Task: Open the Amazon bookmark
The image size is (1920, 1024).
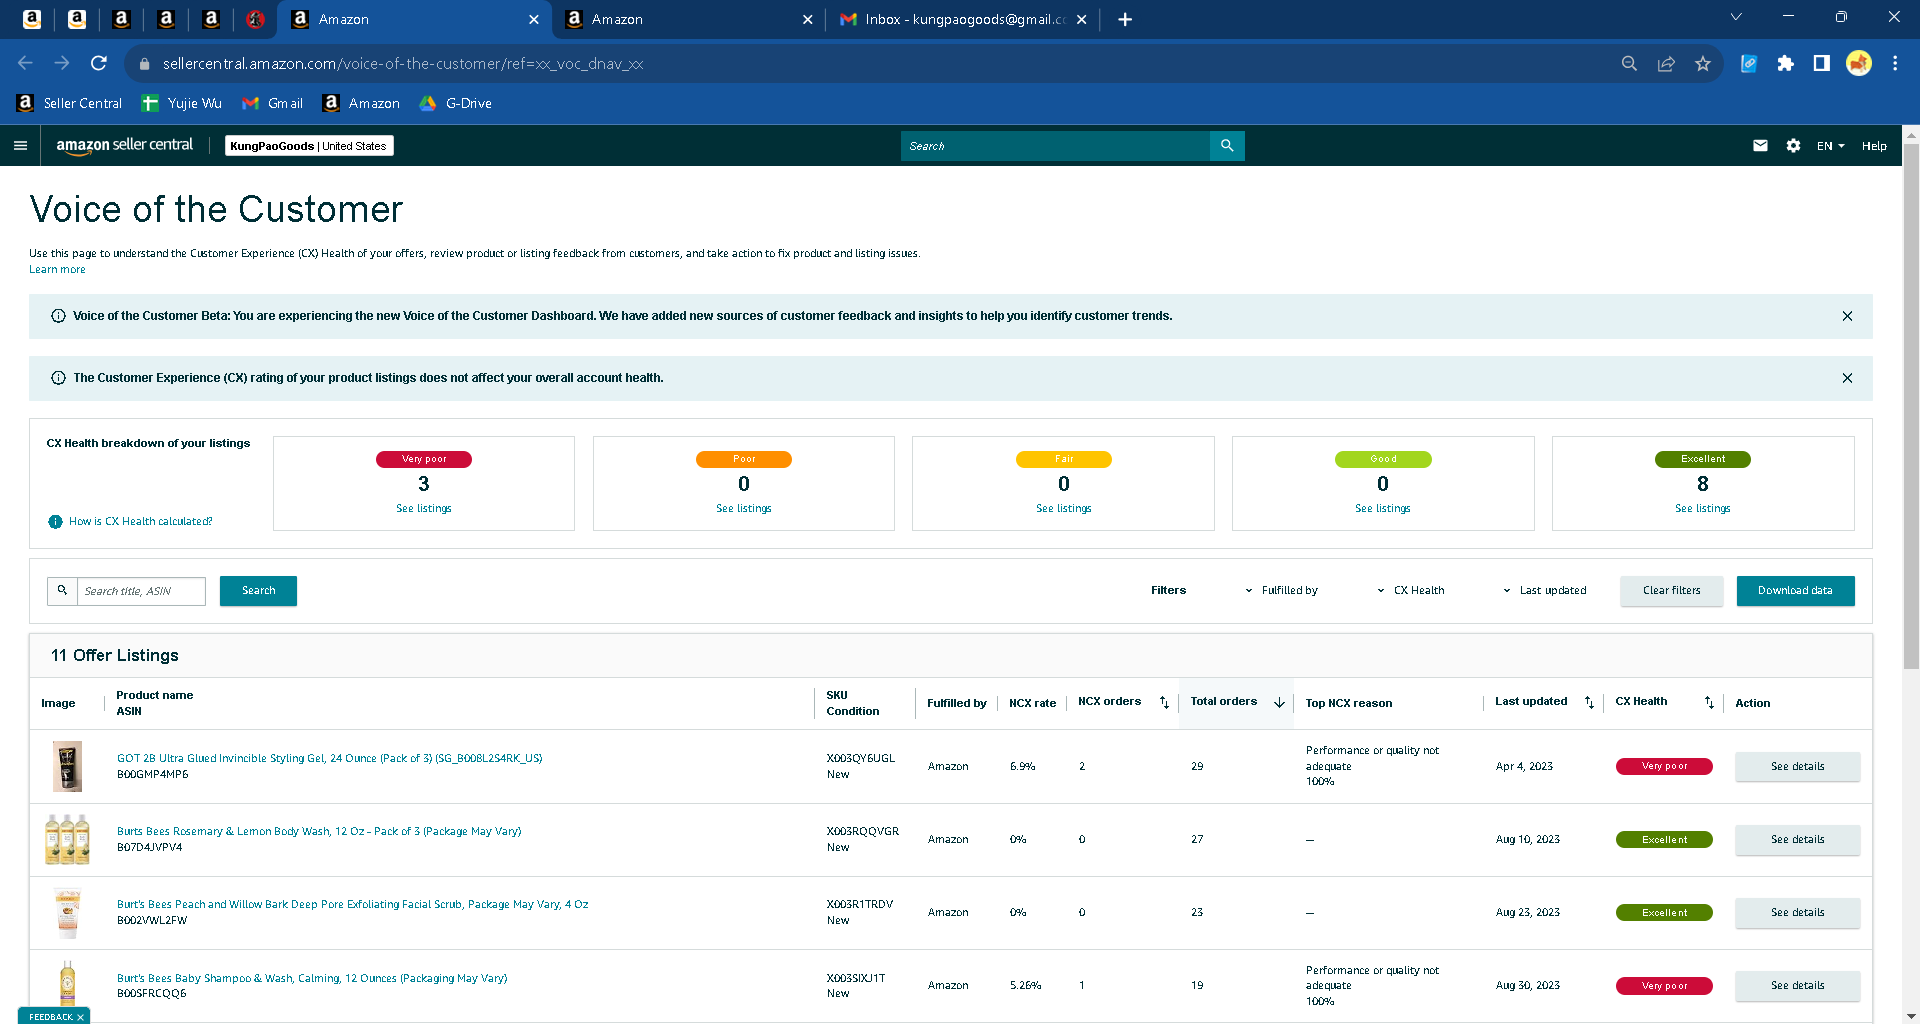Action: click(361, 103)
